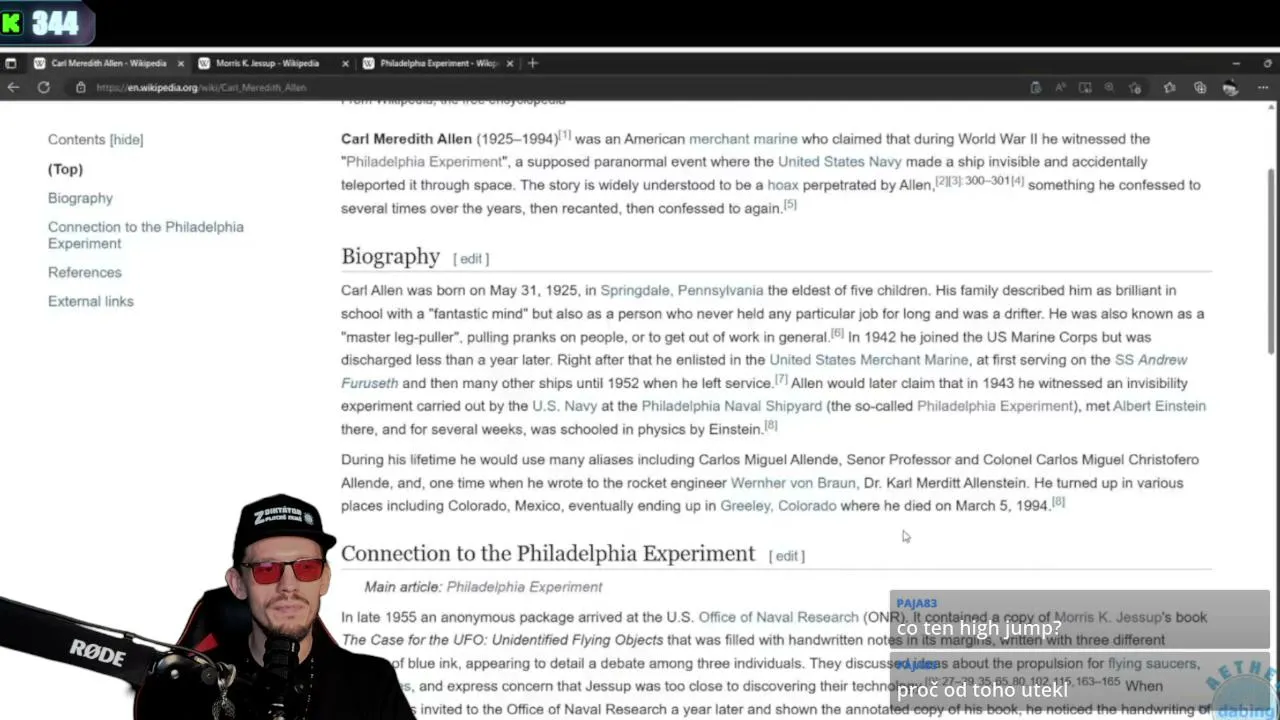Click the immersive reader icon in the address bar
The image size is (1280, 720).
click(x=1085, y=88)
